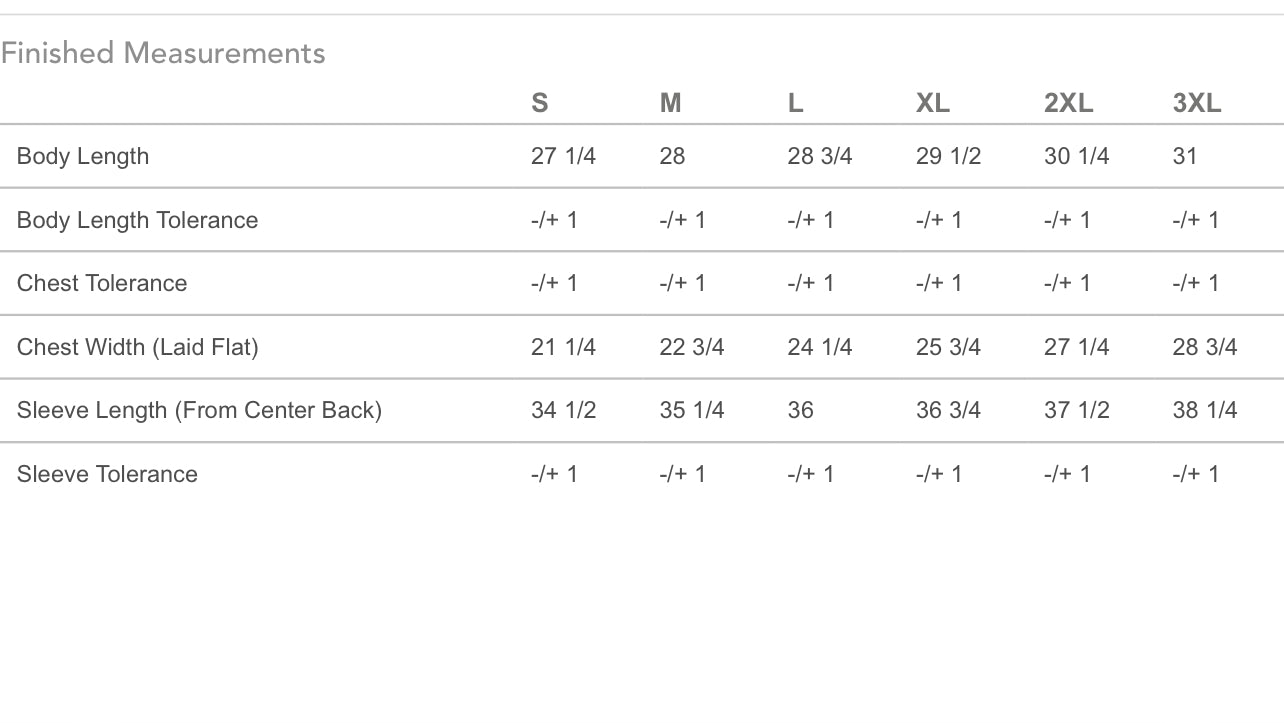Click the 3XL size column header

[1197, 103]
